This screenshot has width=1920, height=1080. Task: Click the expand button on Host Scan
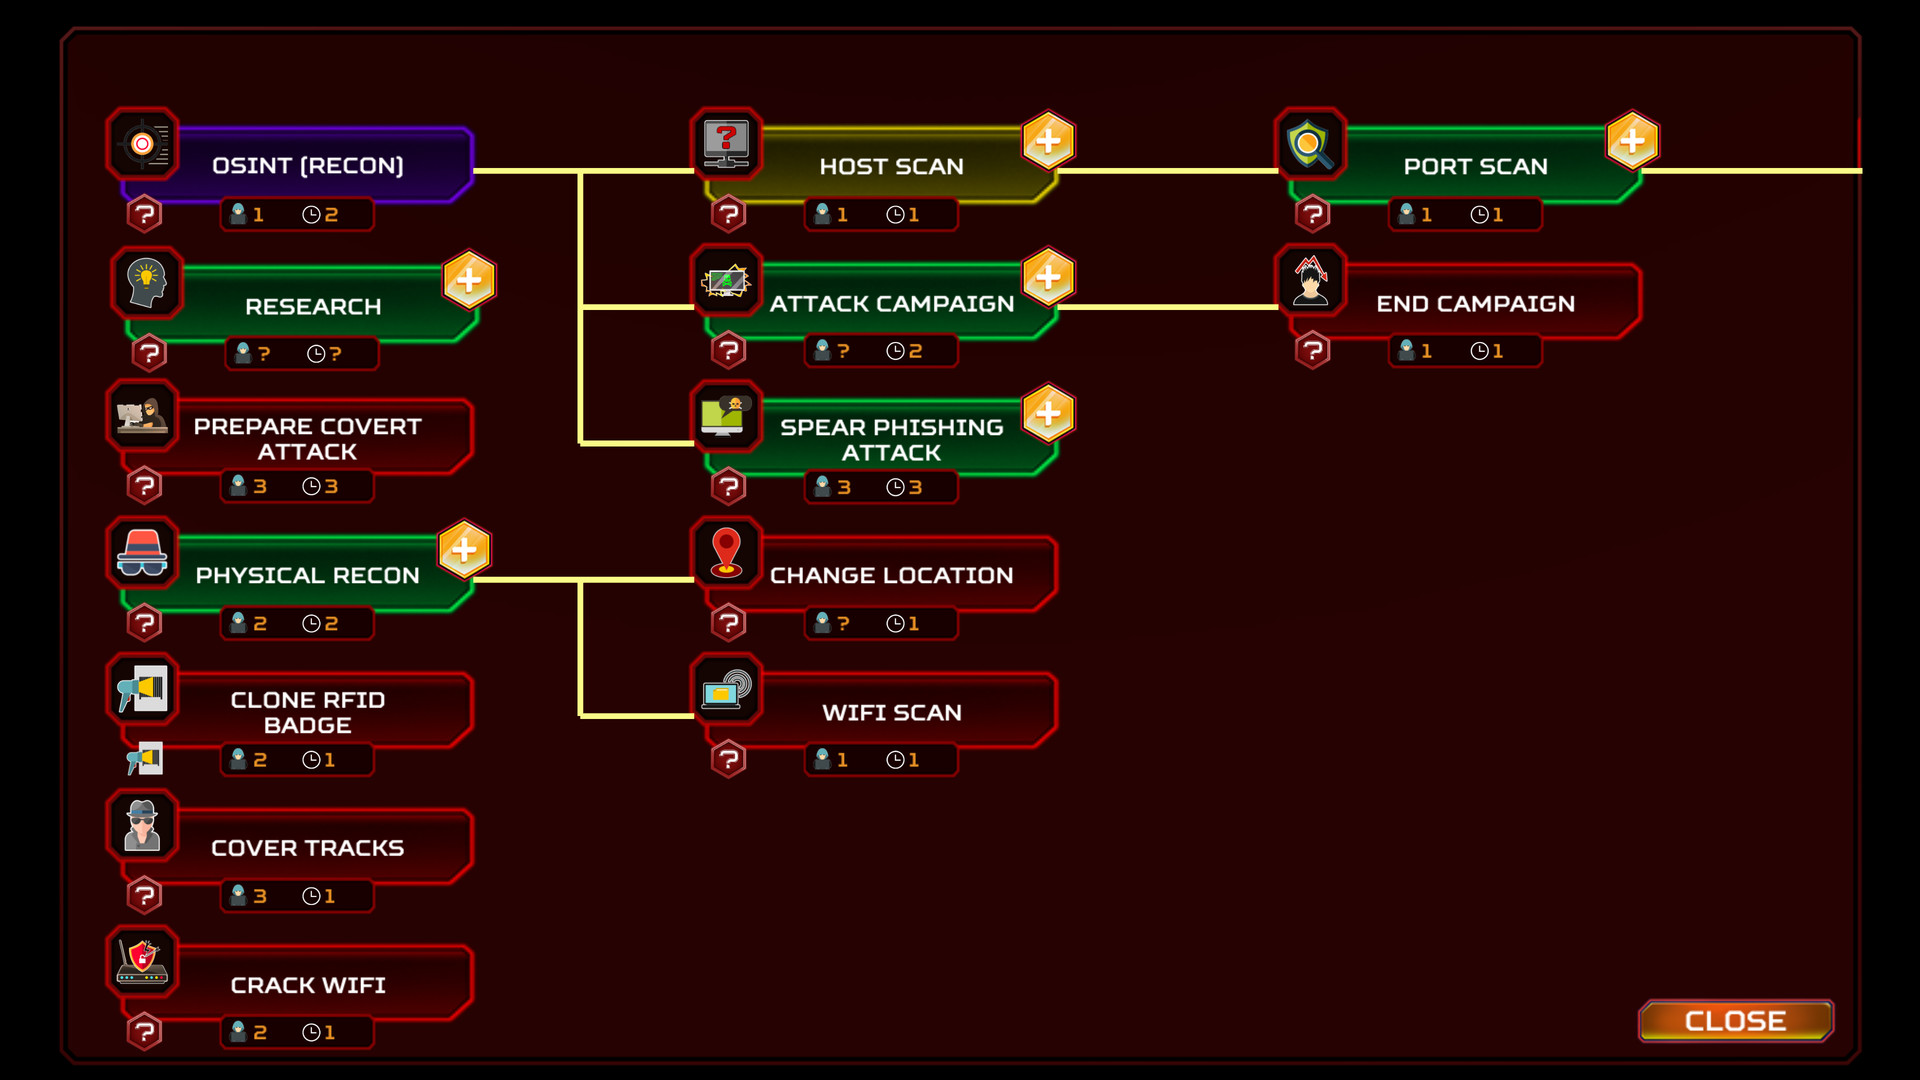[x=1050, y=141]
